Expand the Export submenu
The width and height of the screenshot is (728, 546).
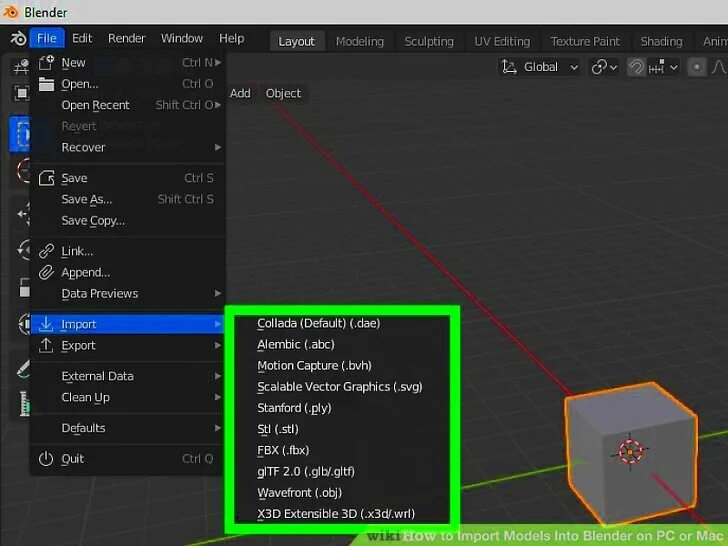coord(128,346)
